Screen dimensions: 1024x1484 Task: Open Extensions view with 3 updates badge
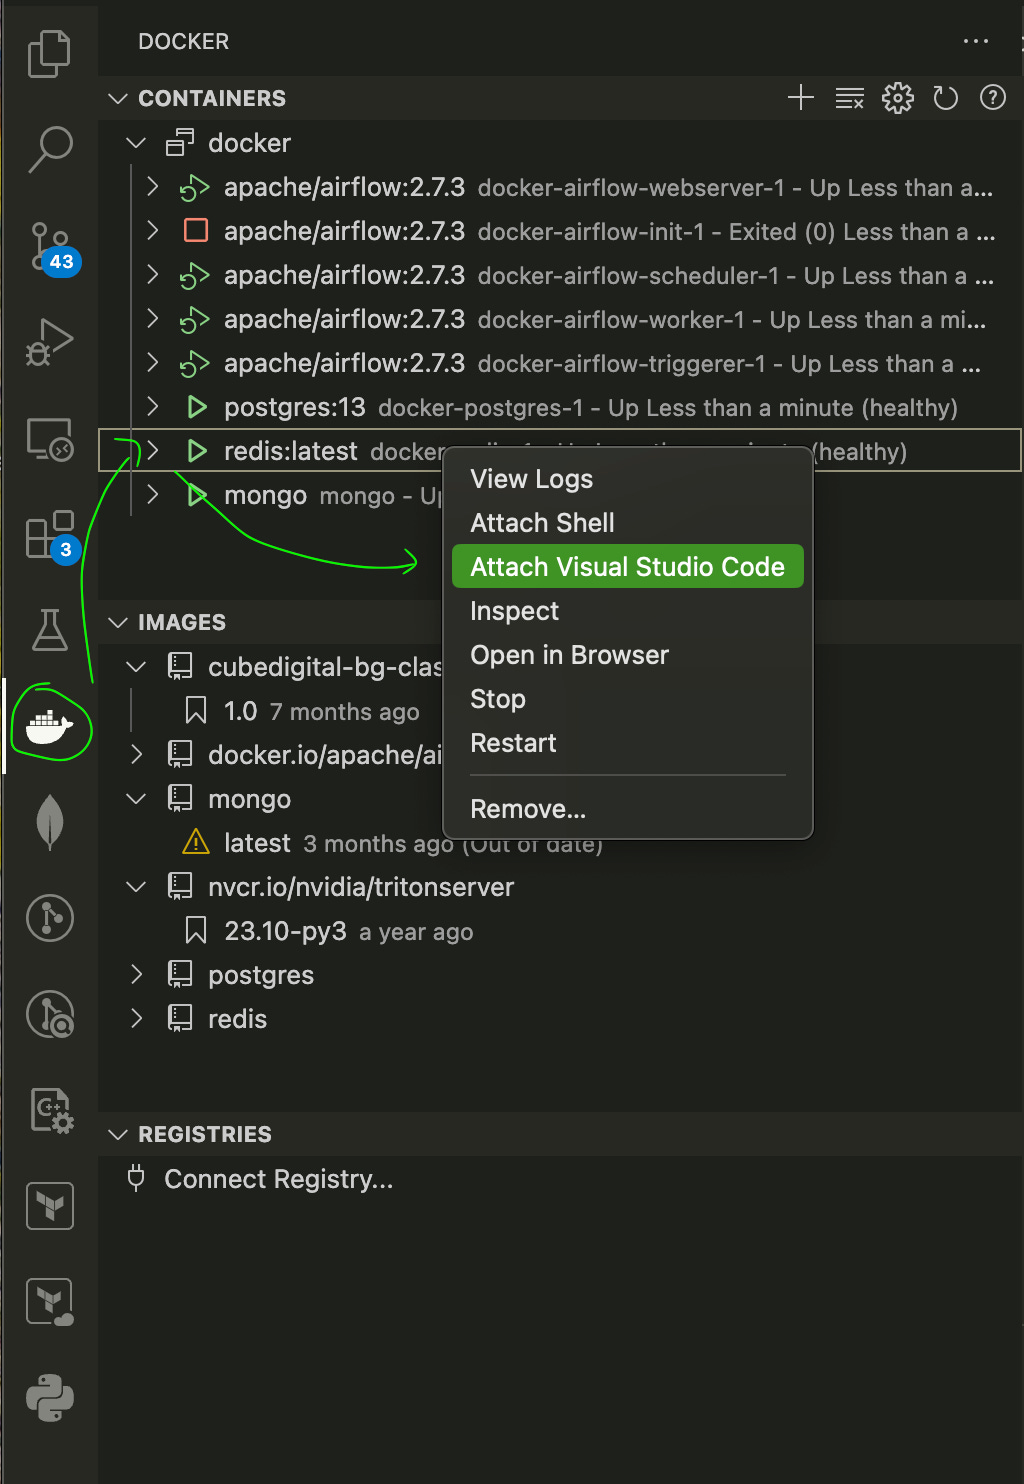pos(52,536)
